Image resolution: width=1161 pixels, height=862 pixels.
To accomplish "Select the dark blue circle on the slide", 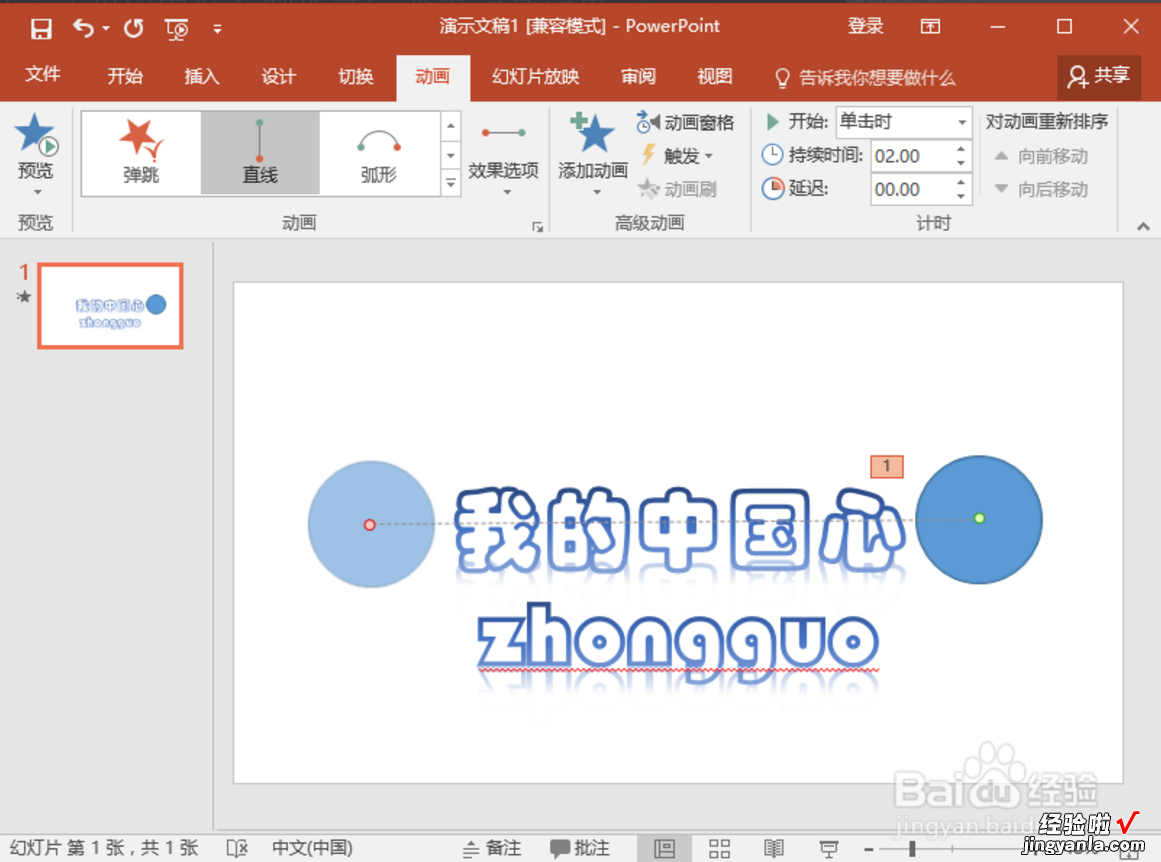I will tap(979, 519).
